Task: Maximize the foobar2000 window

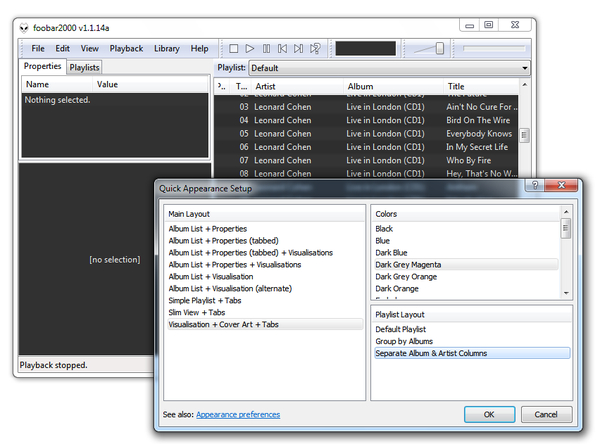Action: (x=489, y=25)
